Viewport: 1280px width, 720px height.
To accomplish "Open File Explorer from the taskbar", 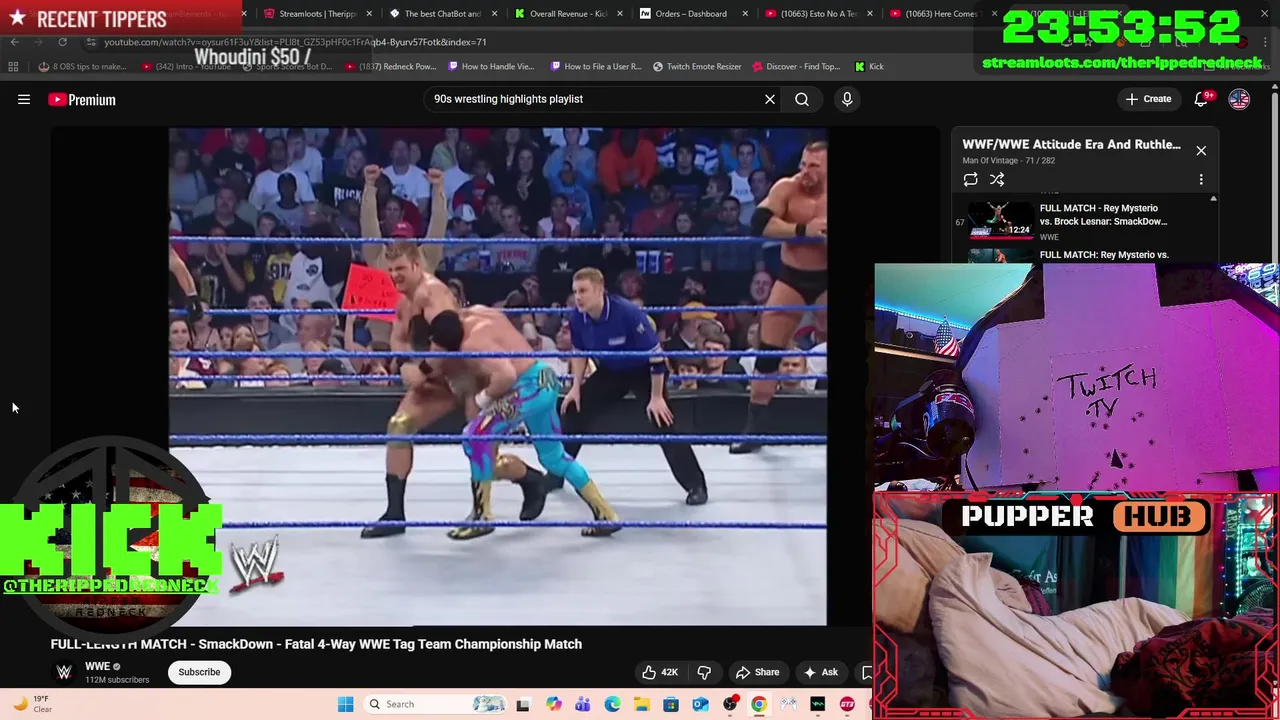I will 641,704.
